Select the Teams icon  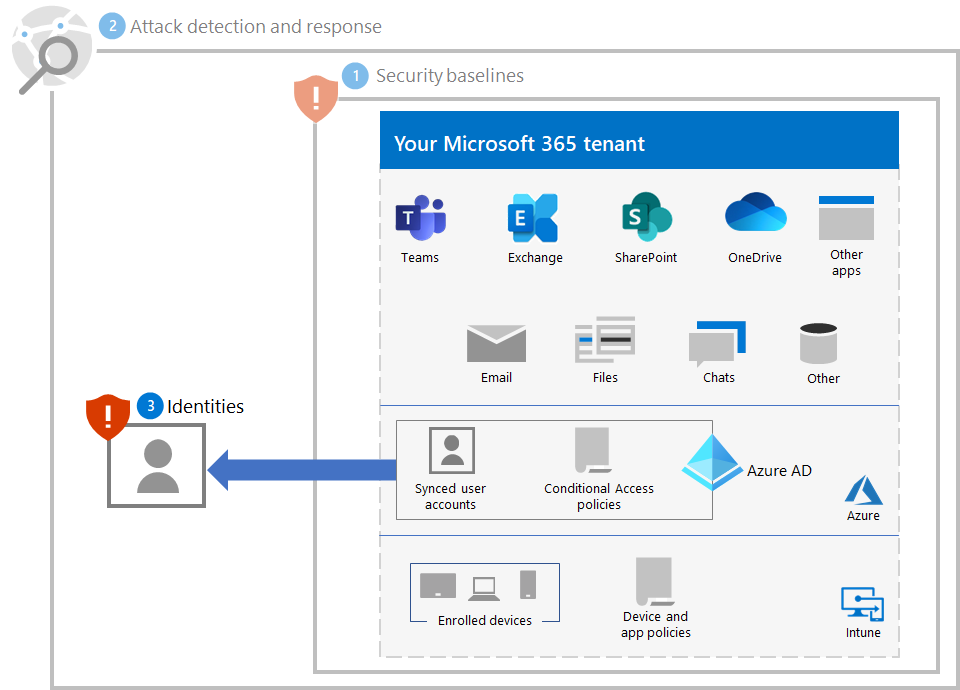pos(420,214)
